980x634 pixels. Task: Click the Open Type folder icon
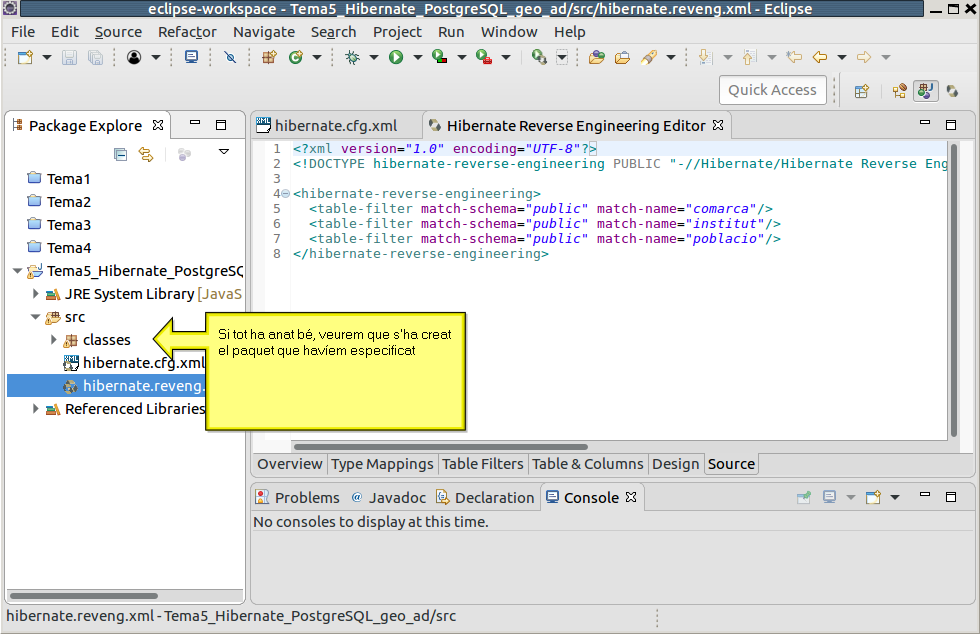click(597, 58)
